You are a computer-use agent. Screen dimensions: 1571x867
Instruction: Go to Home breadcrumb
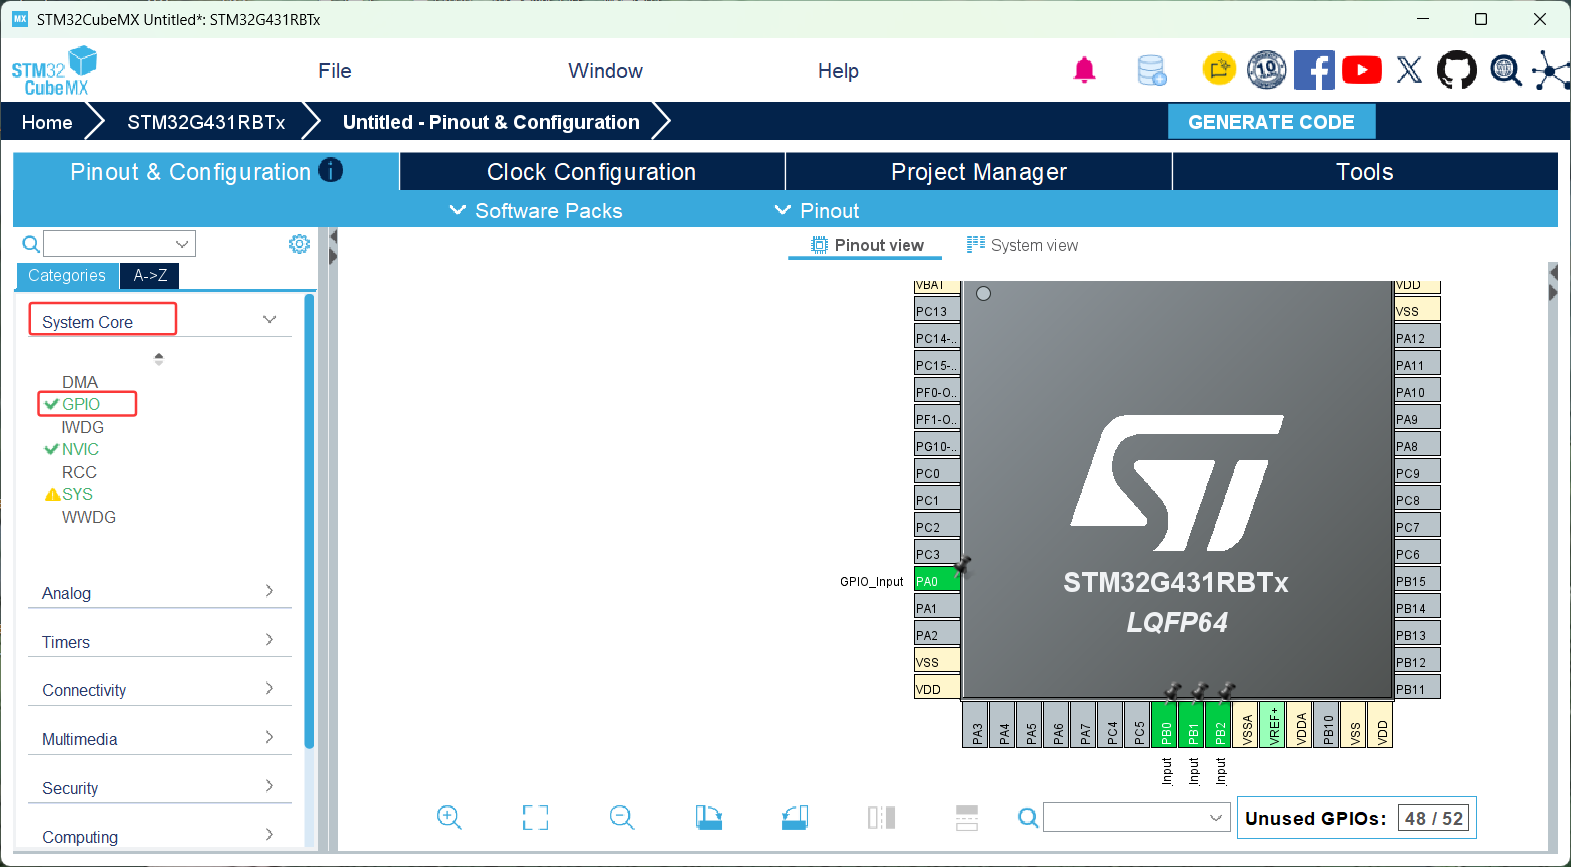click(x=47, y=122)
